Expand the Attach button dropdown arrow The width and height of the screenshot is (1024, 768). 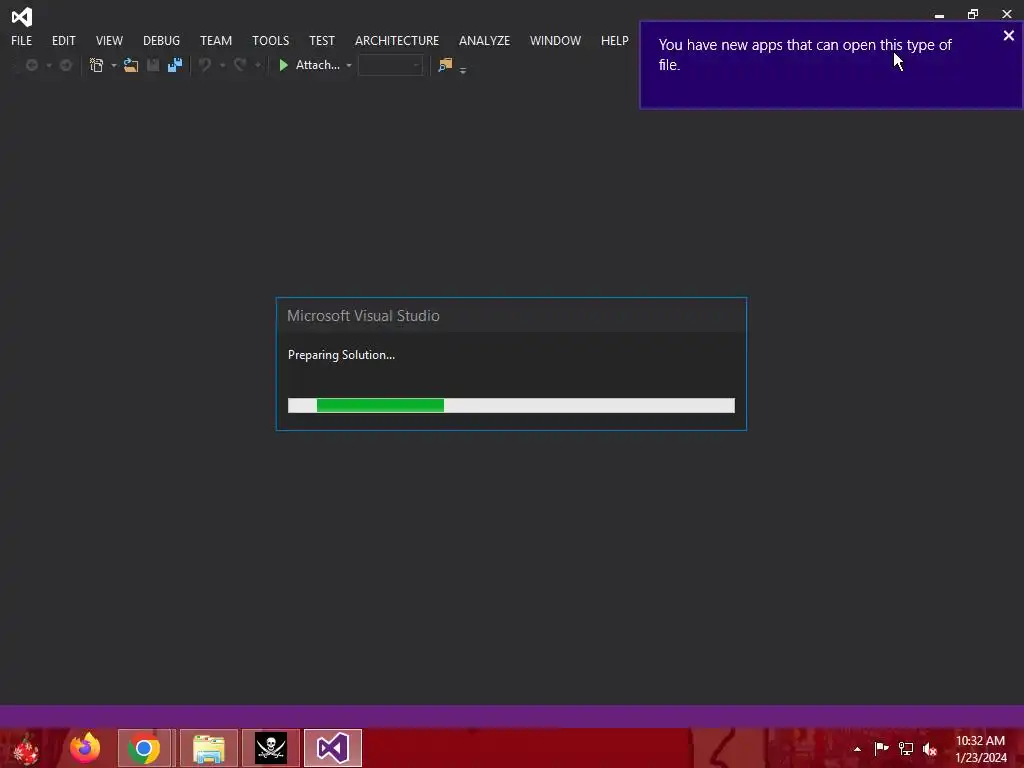coord(349,65)
